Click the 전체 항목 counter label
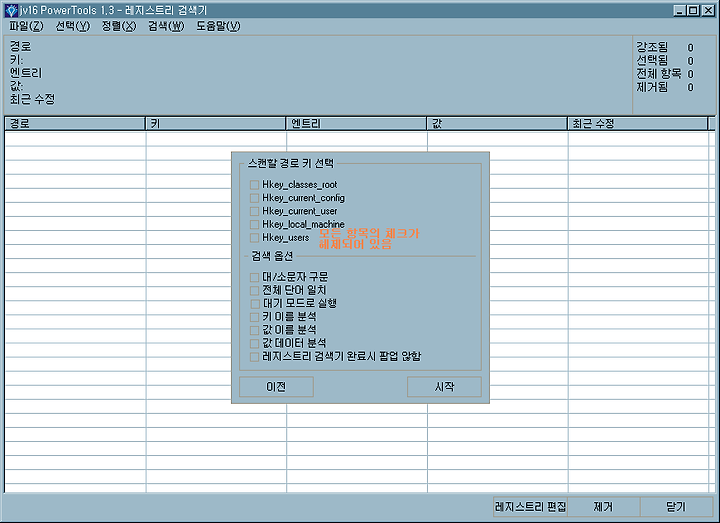The height and width of the screenshot is (523, 720). [659, 73]
